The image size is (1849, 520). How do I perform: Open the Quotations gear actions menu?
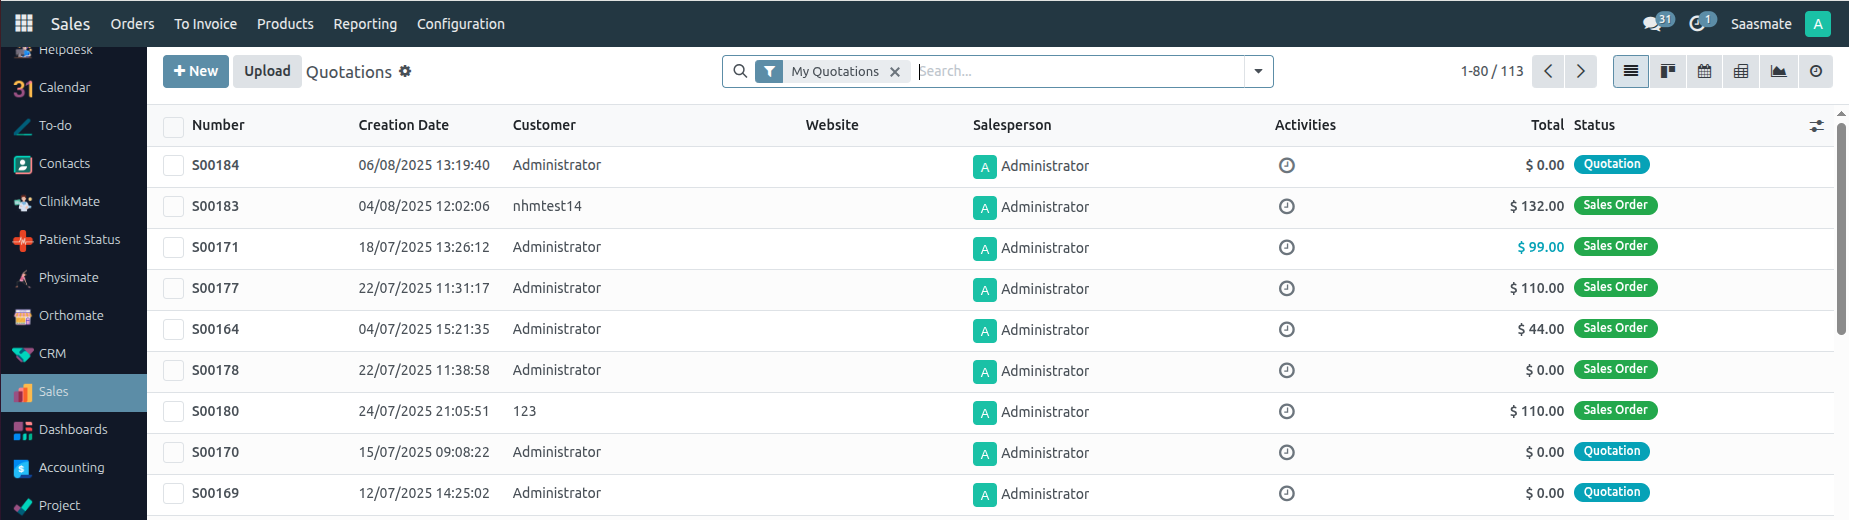pos(405,71)
